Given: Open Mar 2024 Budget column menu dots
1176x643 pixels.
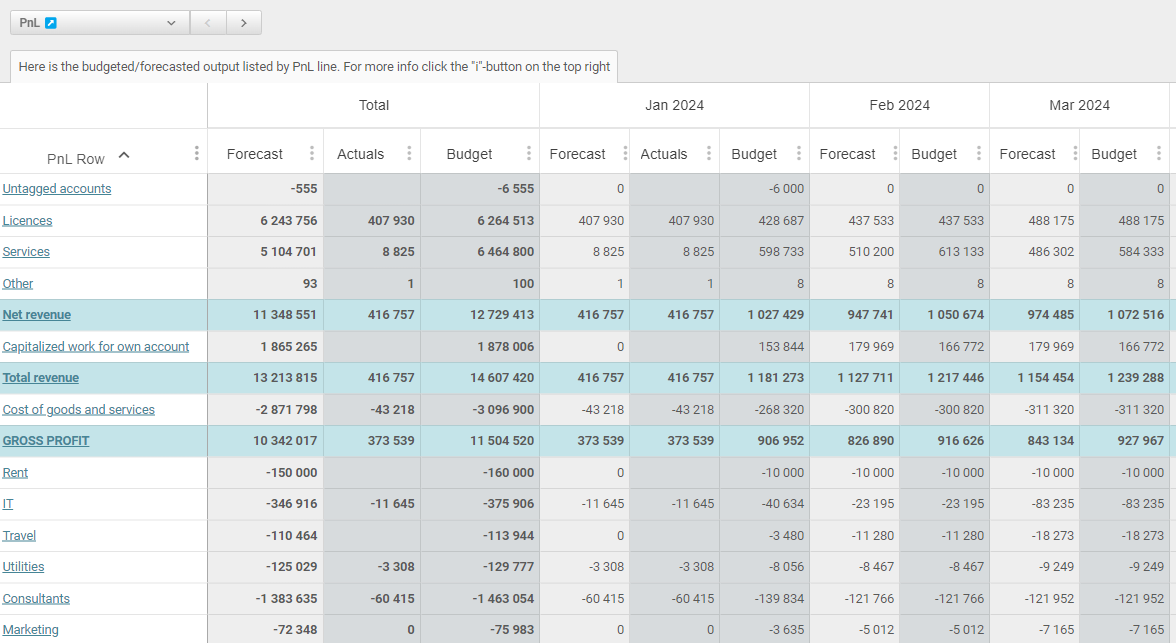Looking at the screenshot, I should point(1158,154).
